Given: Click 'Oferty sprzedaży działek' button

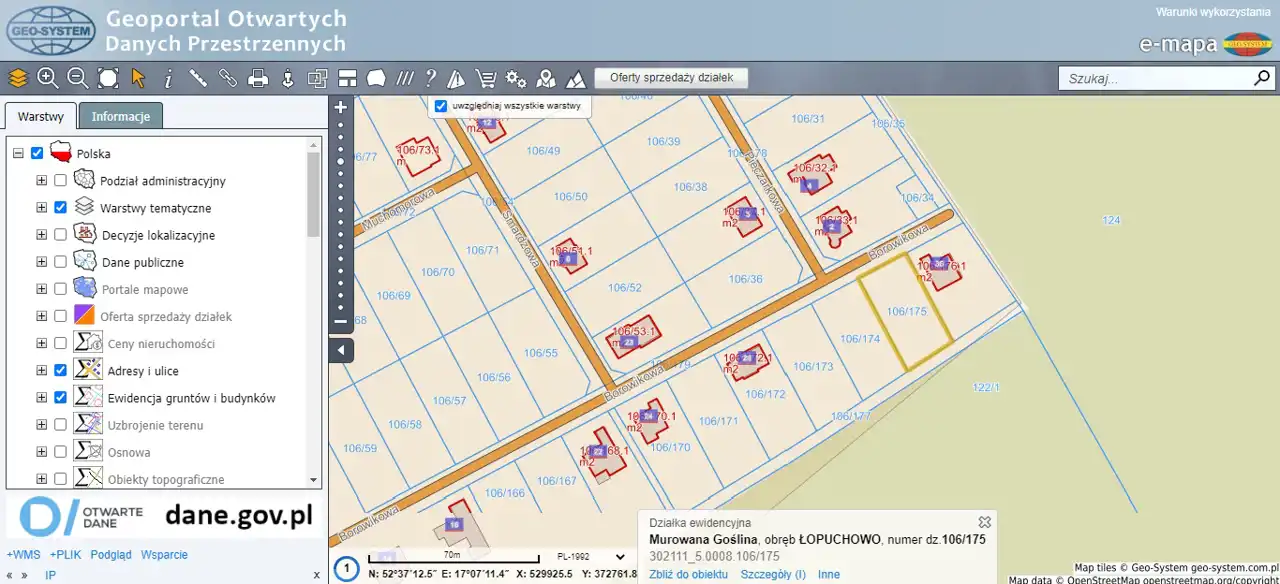Looking at the screenshot, I should pos(671,78).
